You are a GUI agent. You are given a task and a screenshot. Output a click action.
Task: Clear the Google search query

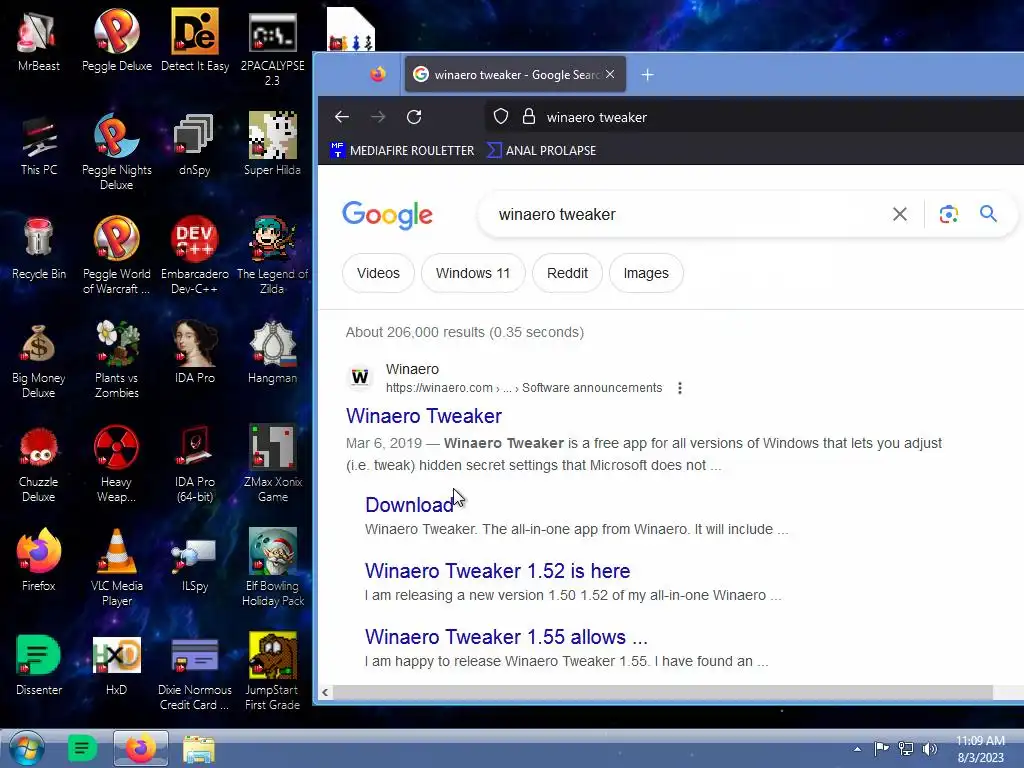tap(899, 214)
